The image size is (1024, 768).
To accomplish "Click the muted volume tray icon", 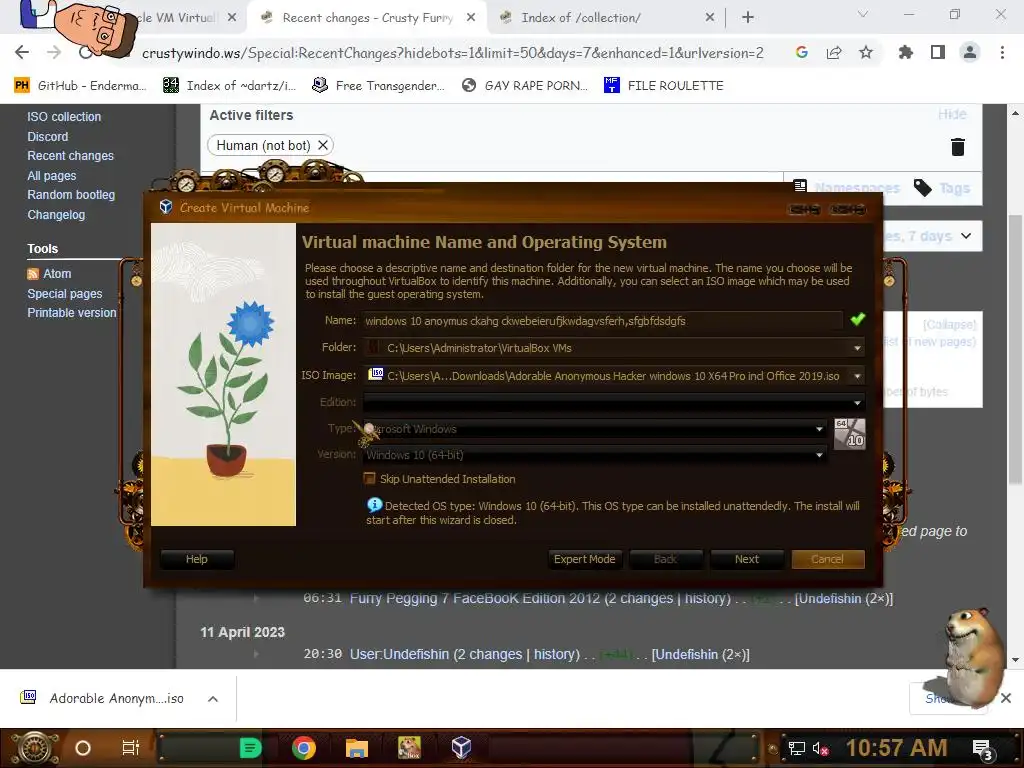I will point(821,748).
